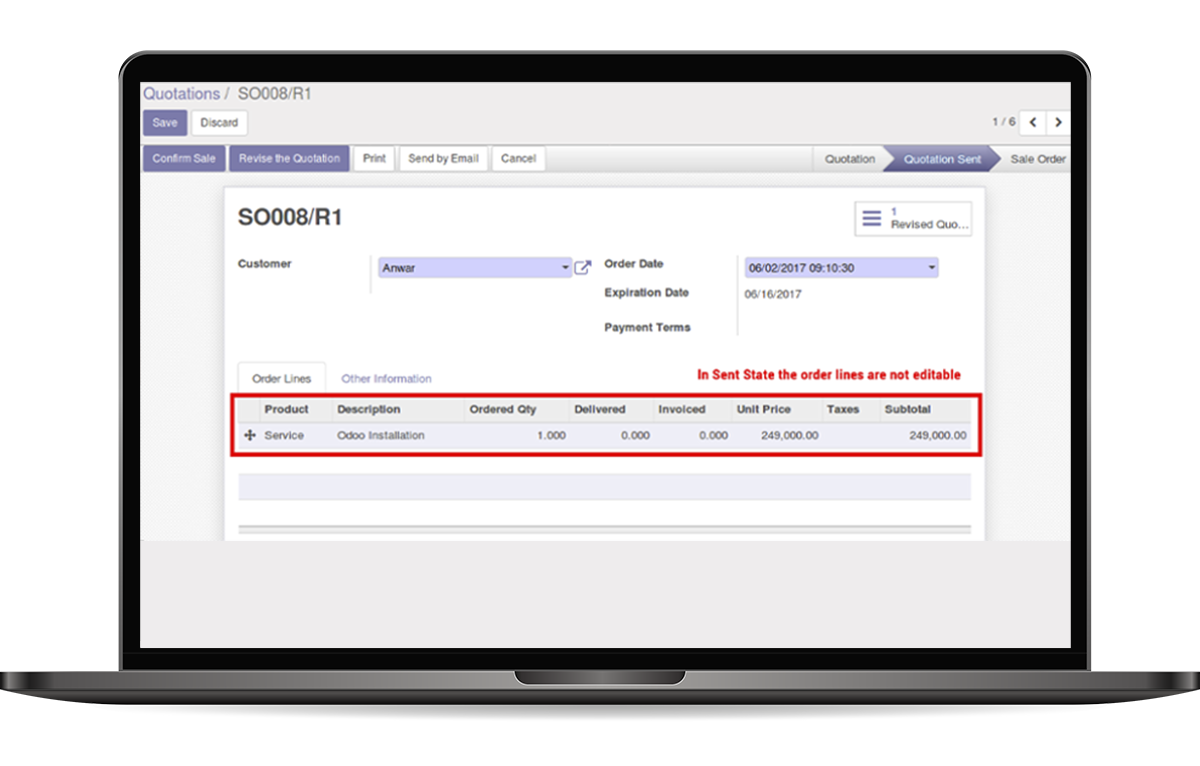
Task: Click the Invoiced column header
Action: coord(682,409)
